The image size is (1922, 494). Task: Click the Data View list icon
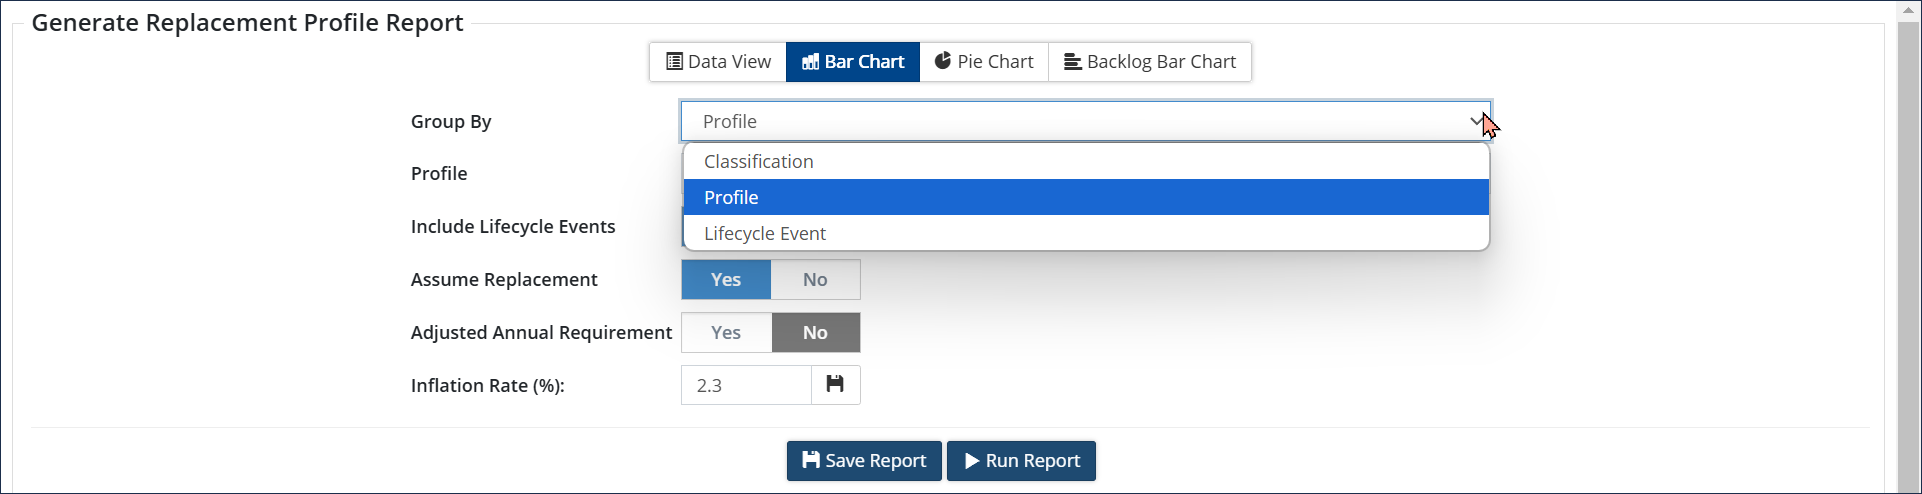[675, 62]
